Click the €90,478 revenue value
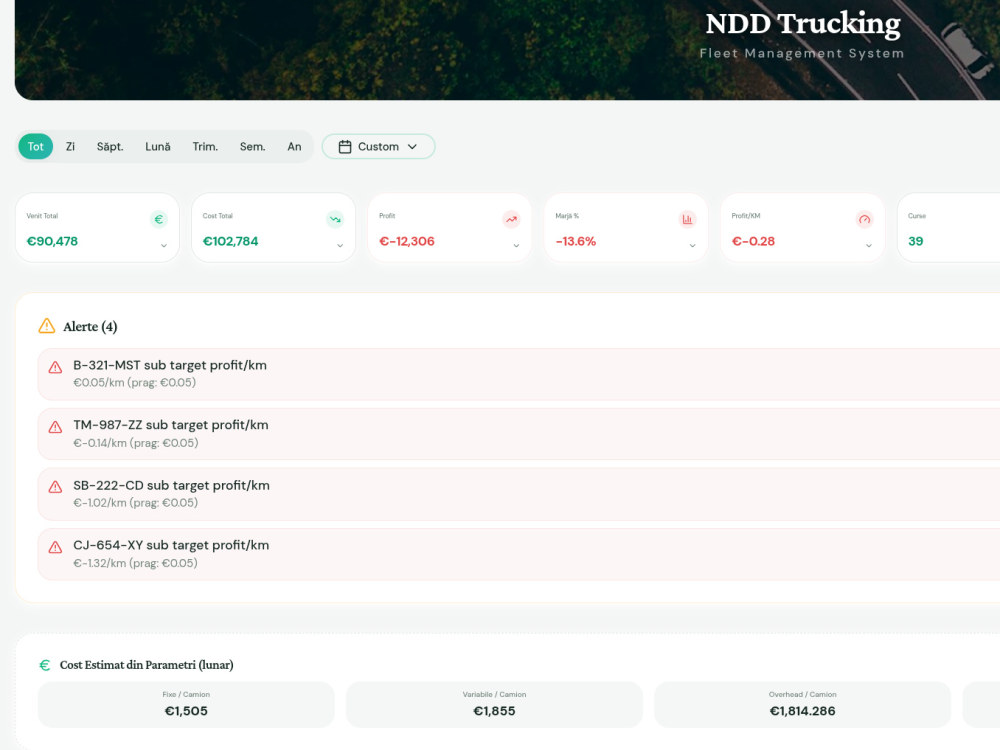The width and height of the screenshot is (1000, 750). [x=52, y=242]
